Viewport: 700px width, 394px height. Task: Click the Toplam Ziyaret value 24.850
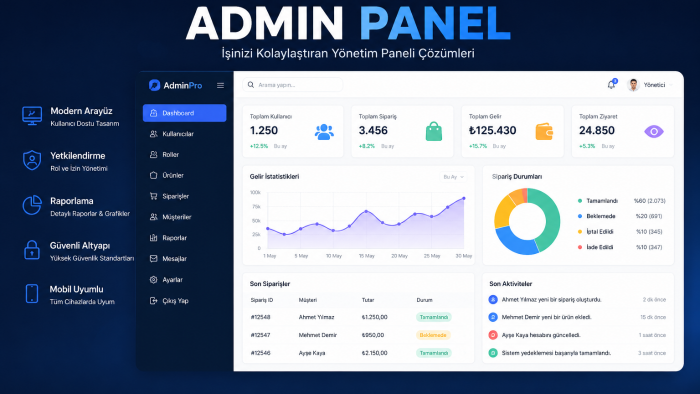597,130
